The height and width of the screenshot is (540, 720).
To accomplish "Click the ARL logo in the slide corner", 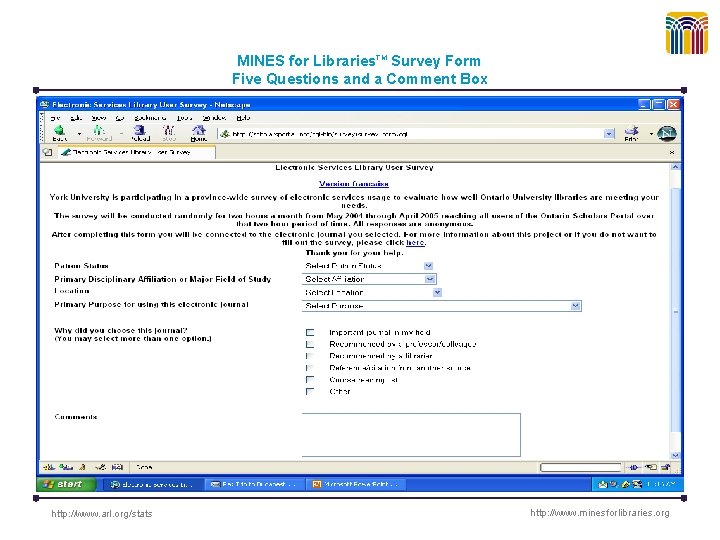I will click(x=686, y=33).
